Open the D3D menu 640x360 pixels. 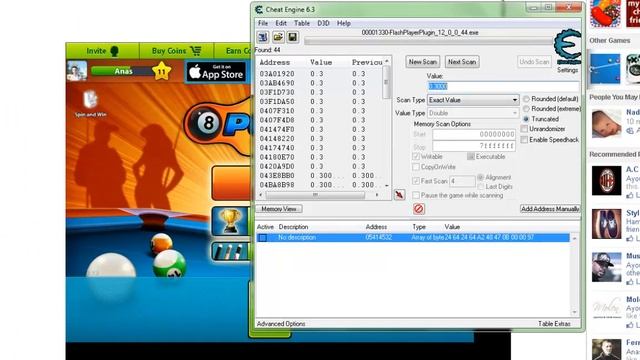[x=323, y=23]
